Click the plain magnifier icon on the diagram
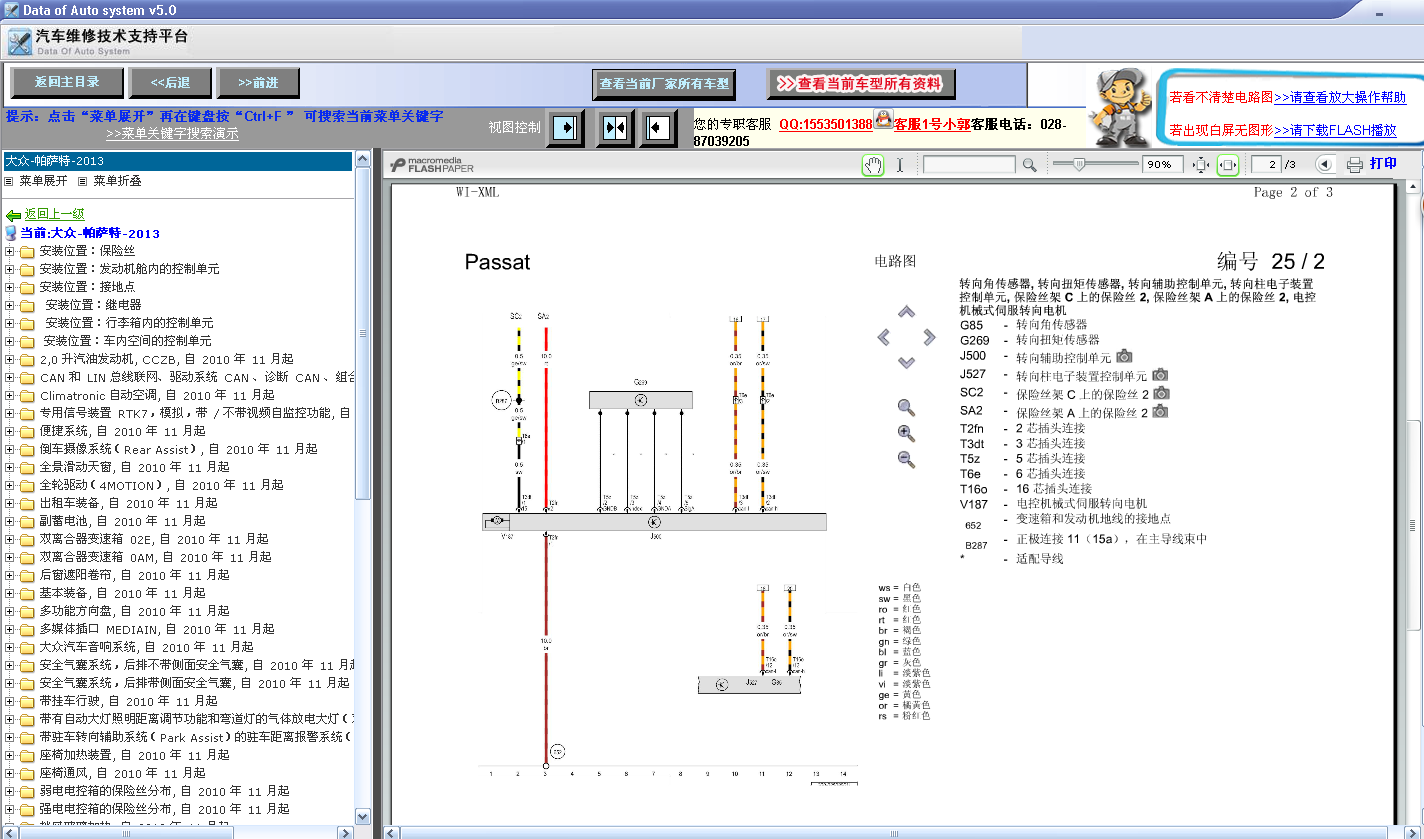Screen dimensions: 1424x839 (906, 407)
